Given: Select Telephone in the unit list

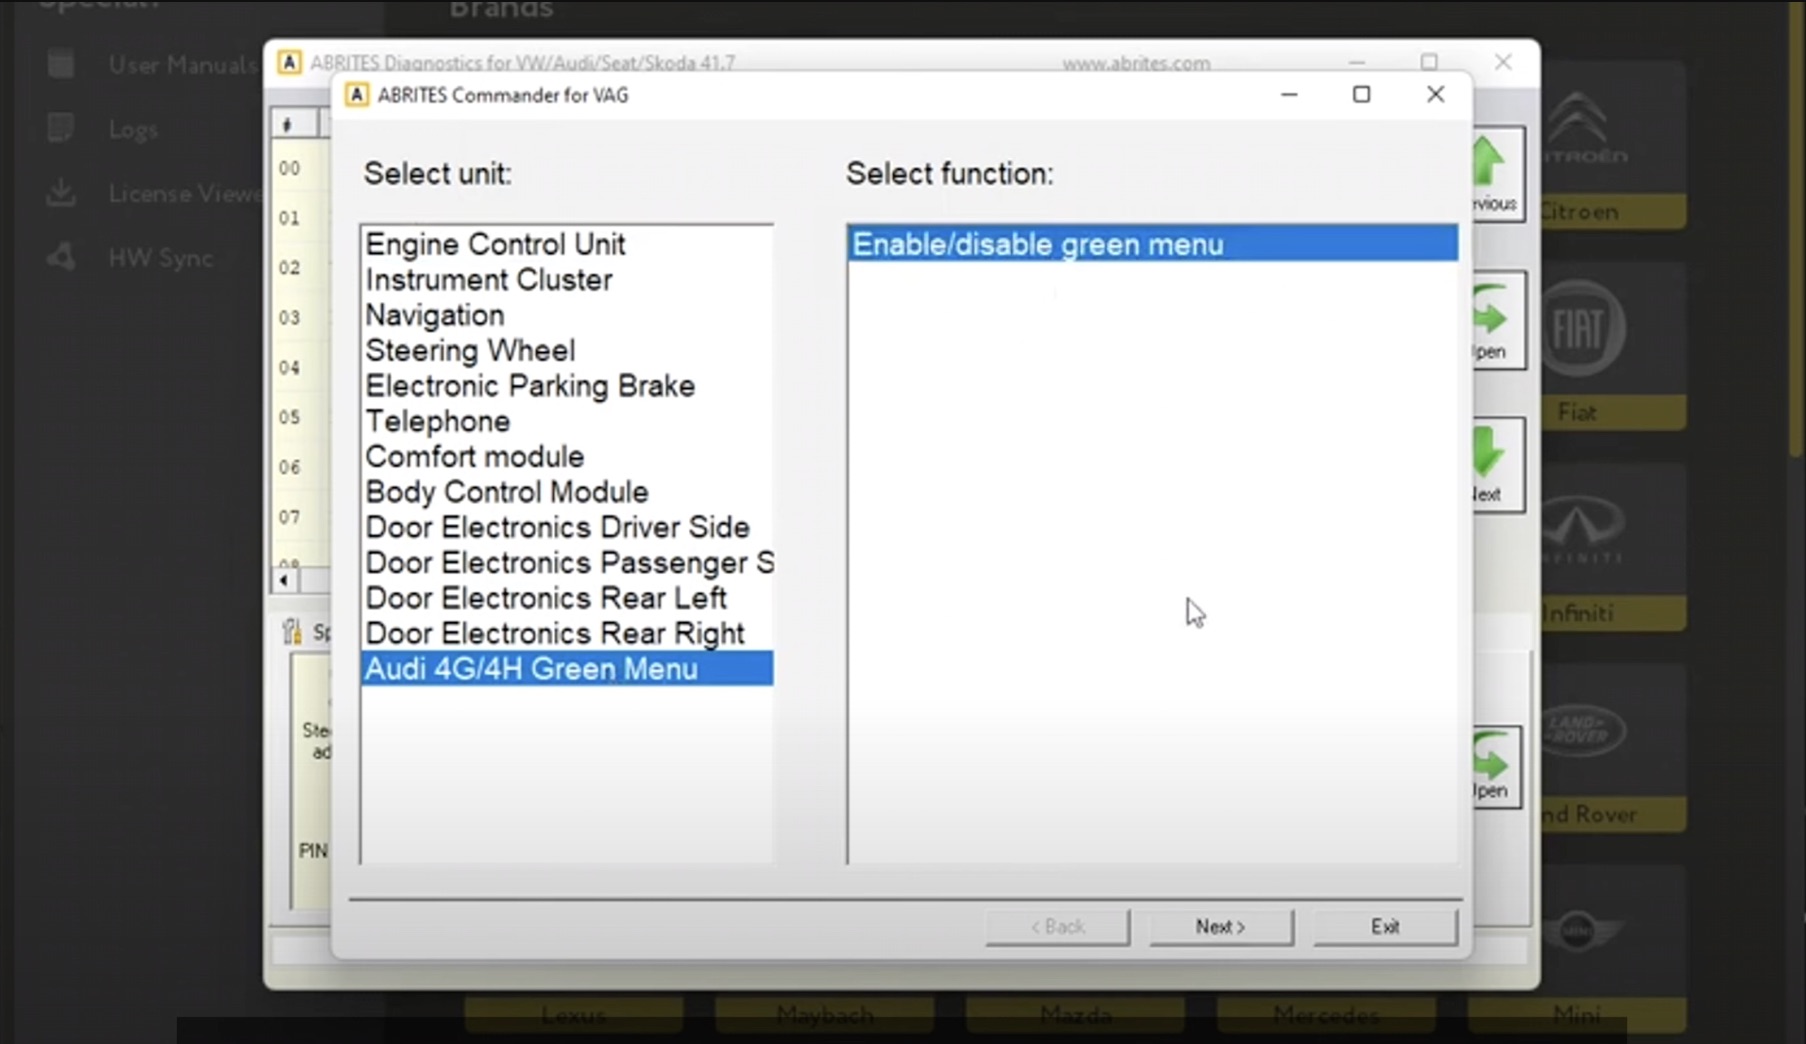Looking at the screenshot, I should [x=566, y=421].
